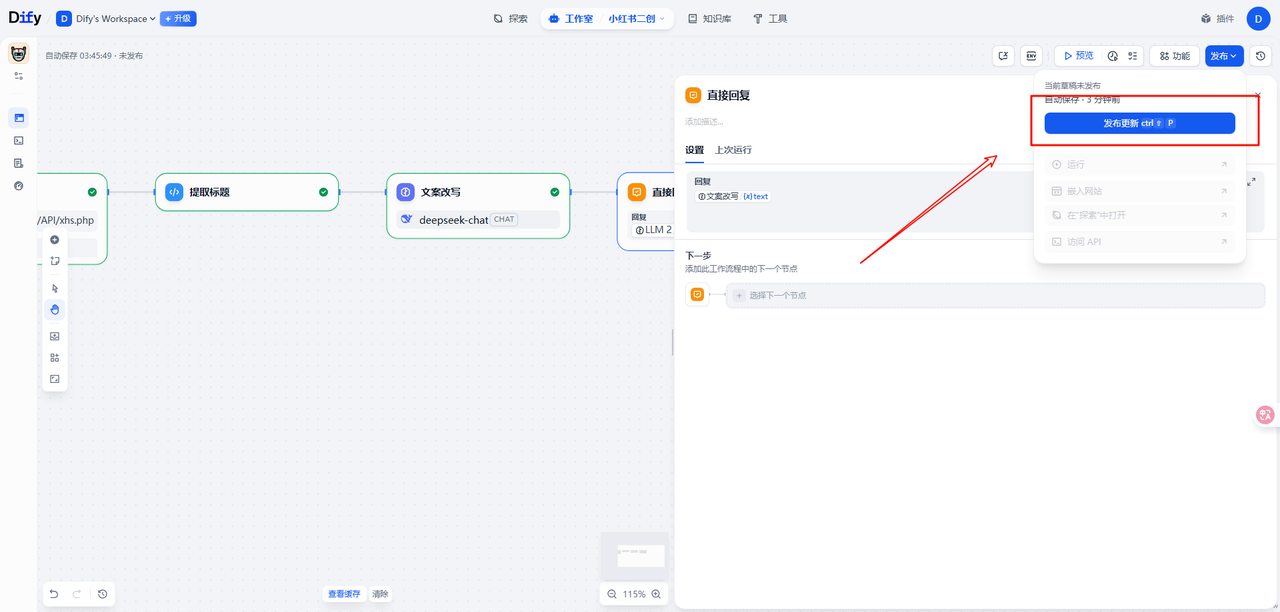
Task: Open the 小红书二创 app name dropdown
Action: click(x=636, y=19)
